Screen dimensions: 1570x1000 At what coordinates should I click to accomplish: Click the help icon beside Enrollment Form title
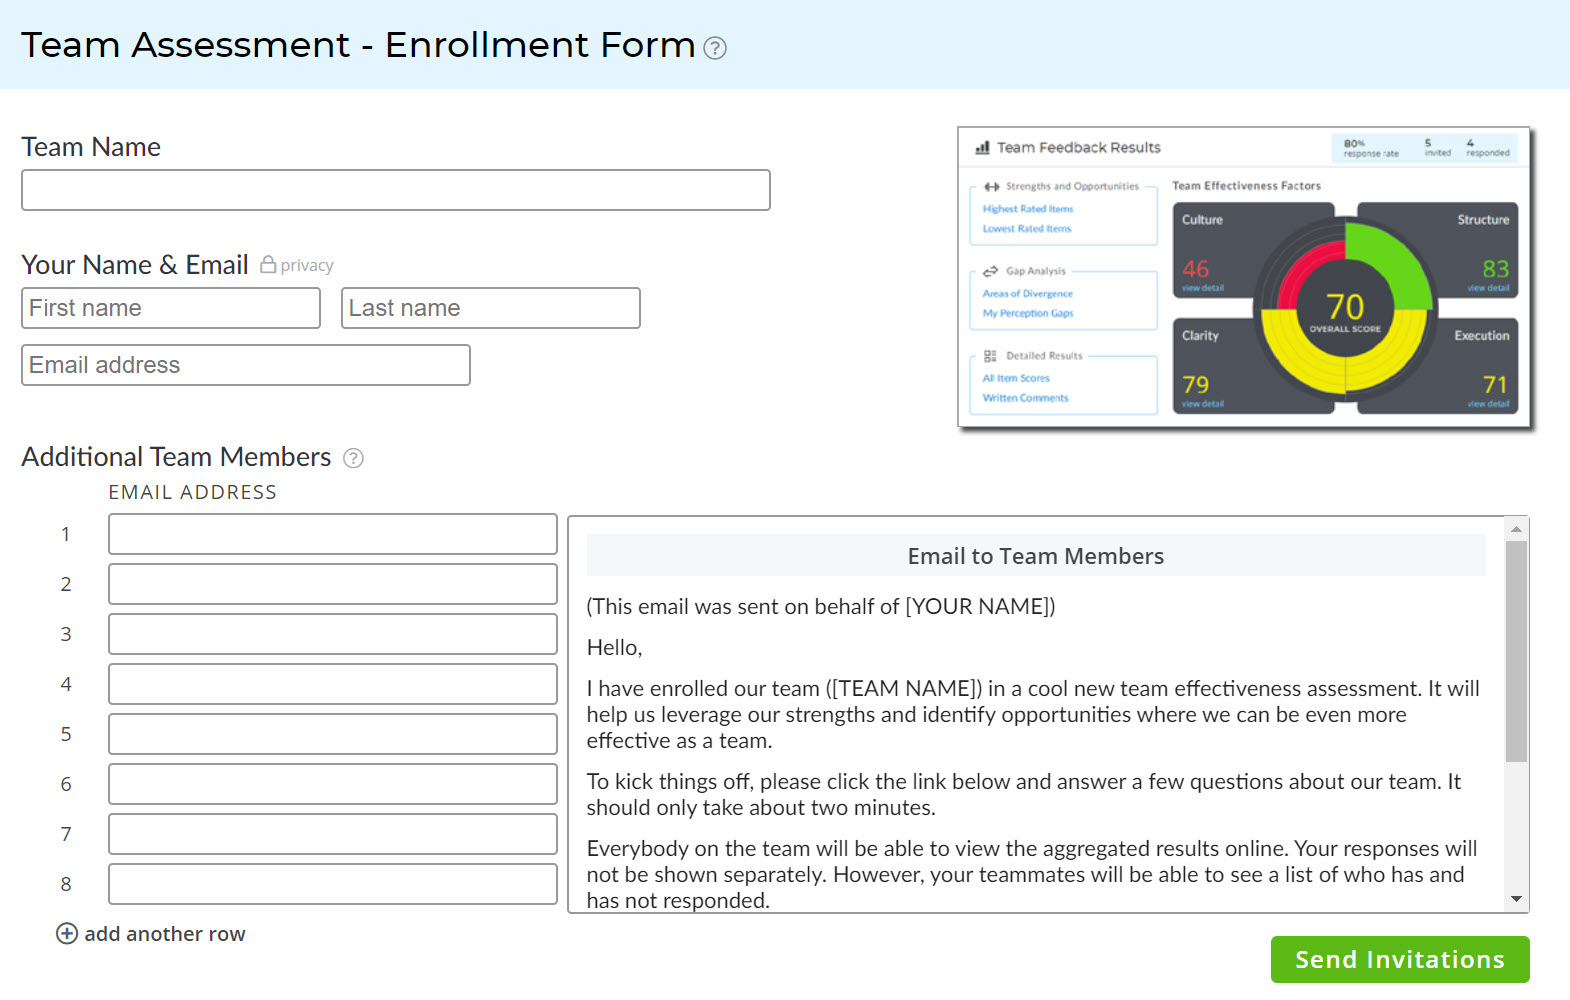(x=714, y=48)
